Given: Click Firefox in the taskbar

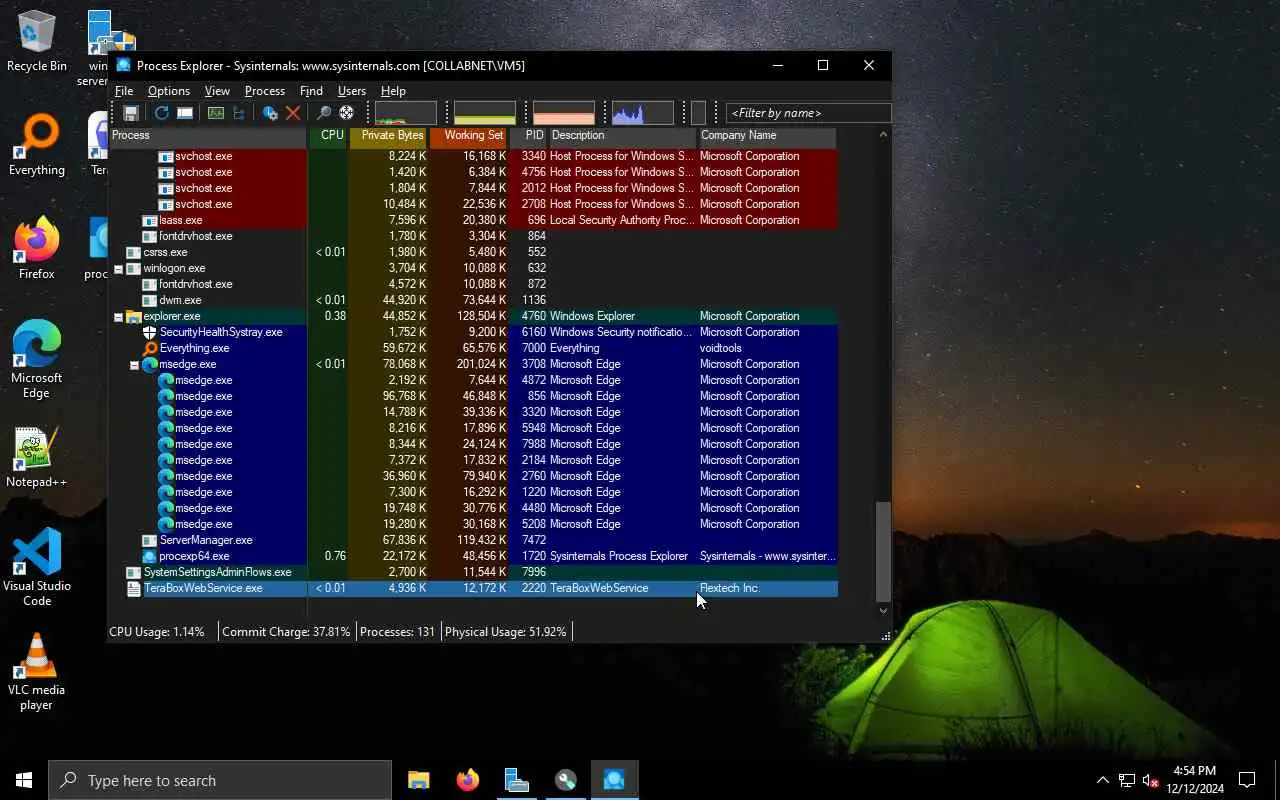Looking at the screenshot, I should (467, 780).
